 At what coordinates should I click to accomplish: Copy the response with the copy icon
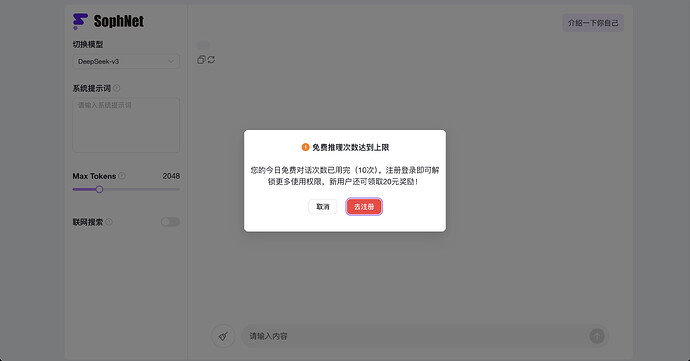(201, 59)
